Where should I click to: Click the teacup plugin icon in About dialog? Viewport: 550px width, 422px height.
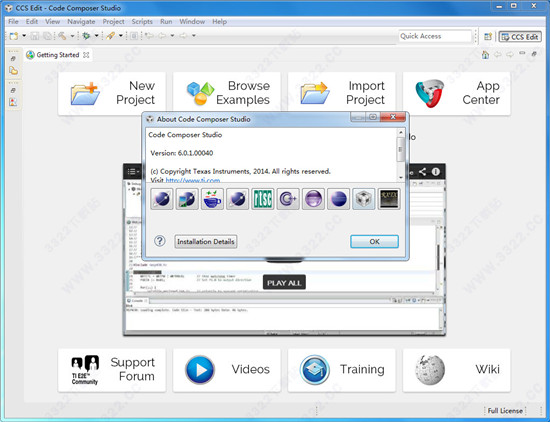click(x=212, y=199)
